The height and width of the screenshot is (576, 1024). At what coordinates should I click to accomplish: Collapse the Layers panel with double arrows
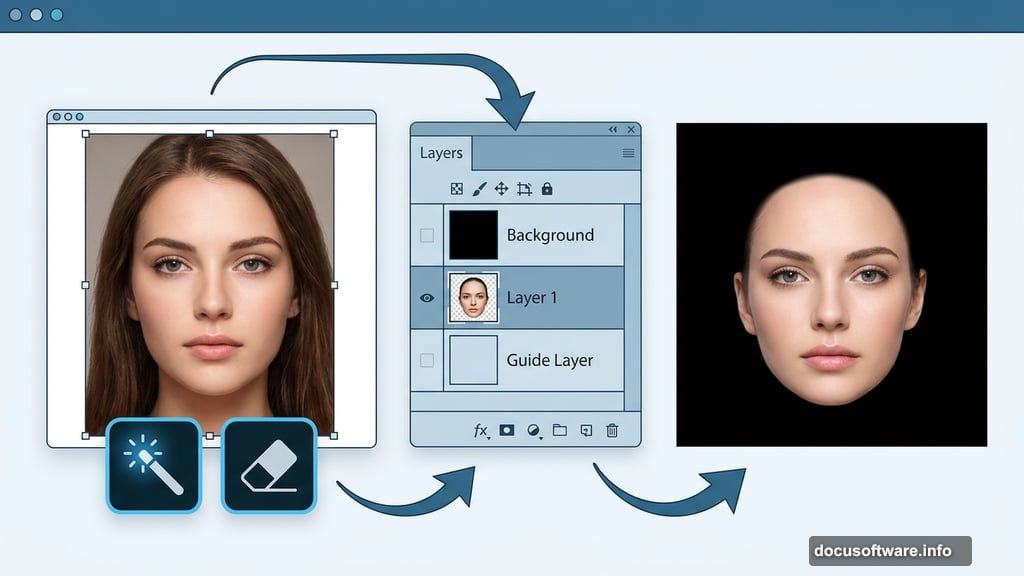tap(613, 130)
